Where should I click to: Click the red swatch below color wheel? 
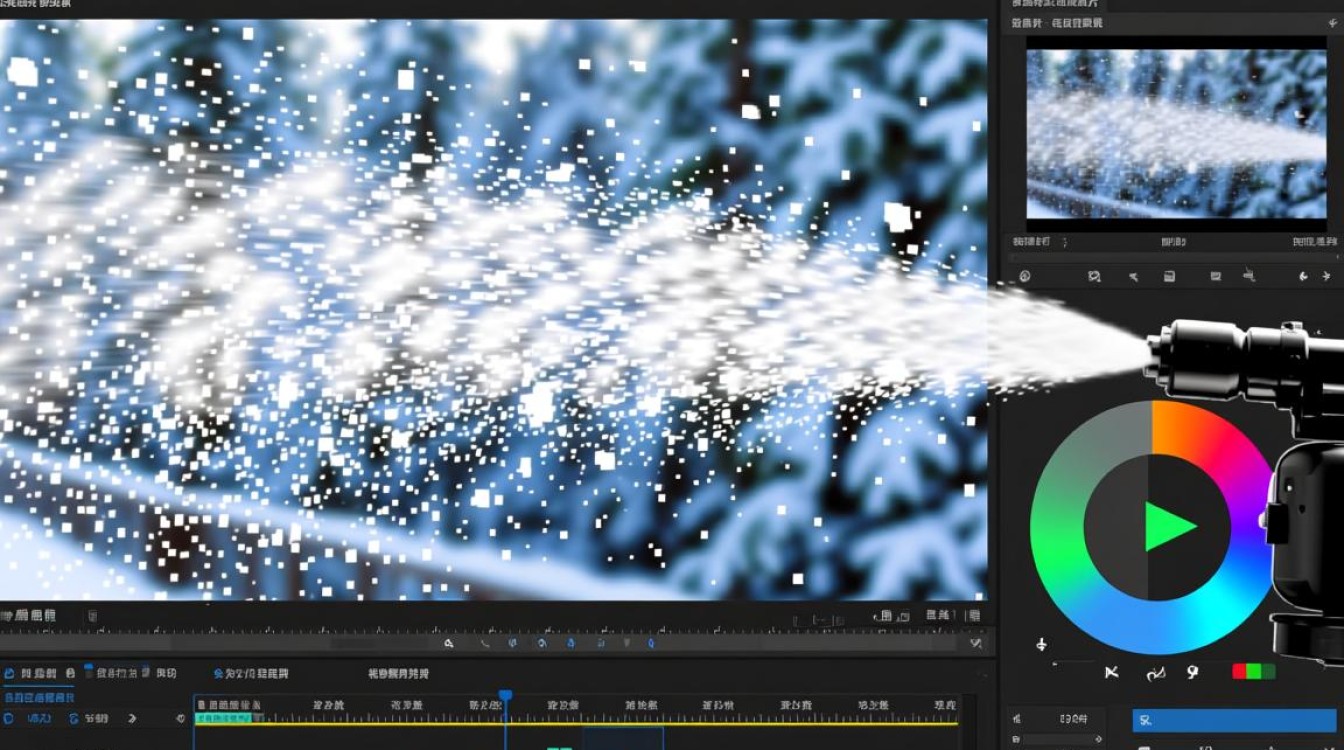(x=1238, y=672)
